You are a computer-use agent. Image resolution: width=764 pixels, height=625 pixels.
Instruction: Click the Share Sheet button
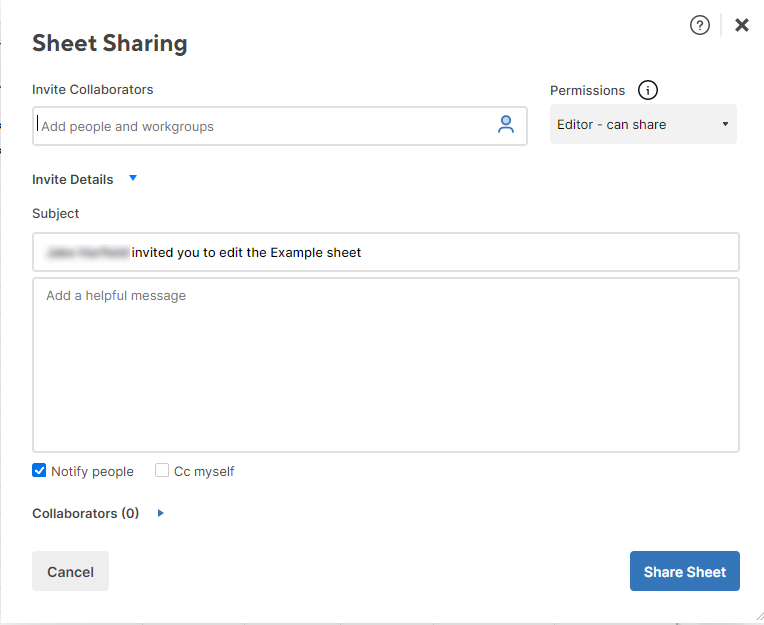pos(684,572)
